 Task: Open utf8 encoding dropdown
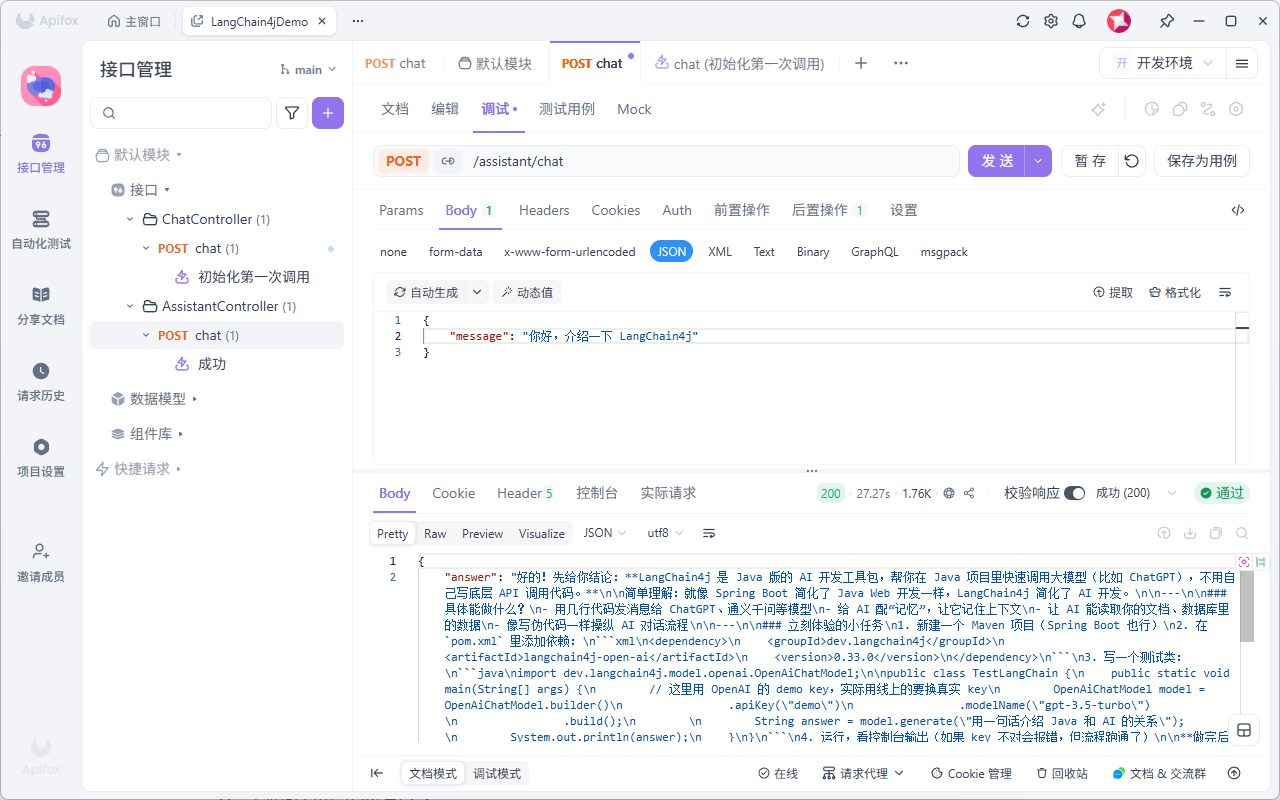click(x=665, y=533)
